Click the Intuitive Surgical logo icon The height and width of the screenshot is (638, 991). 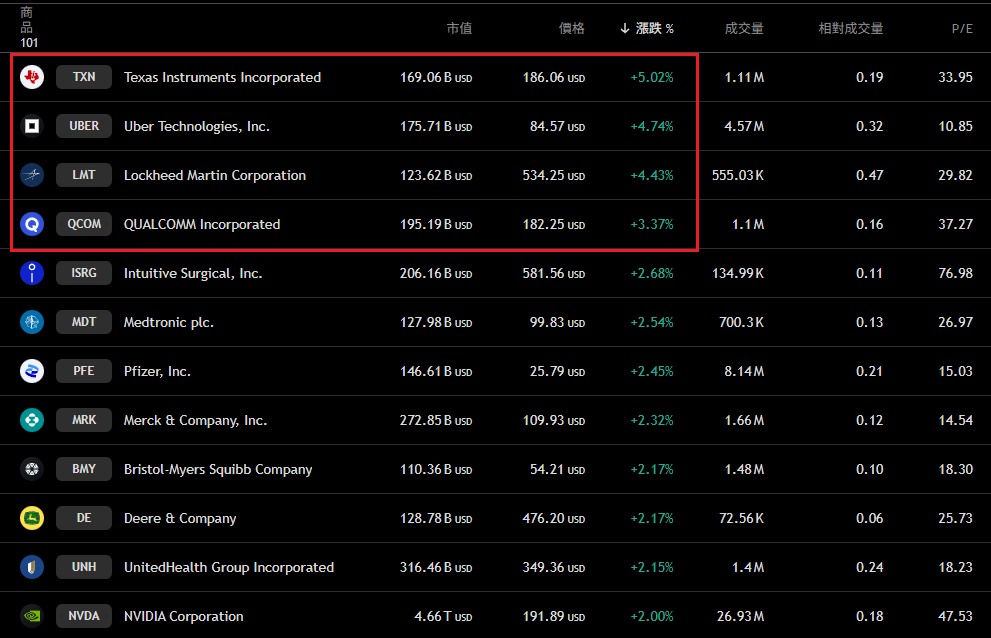tap(32, 273)
